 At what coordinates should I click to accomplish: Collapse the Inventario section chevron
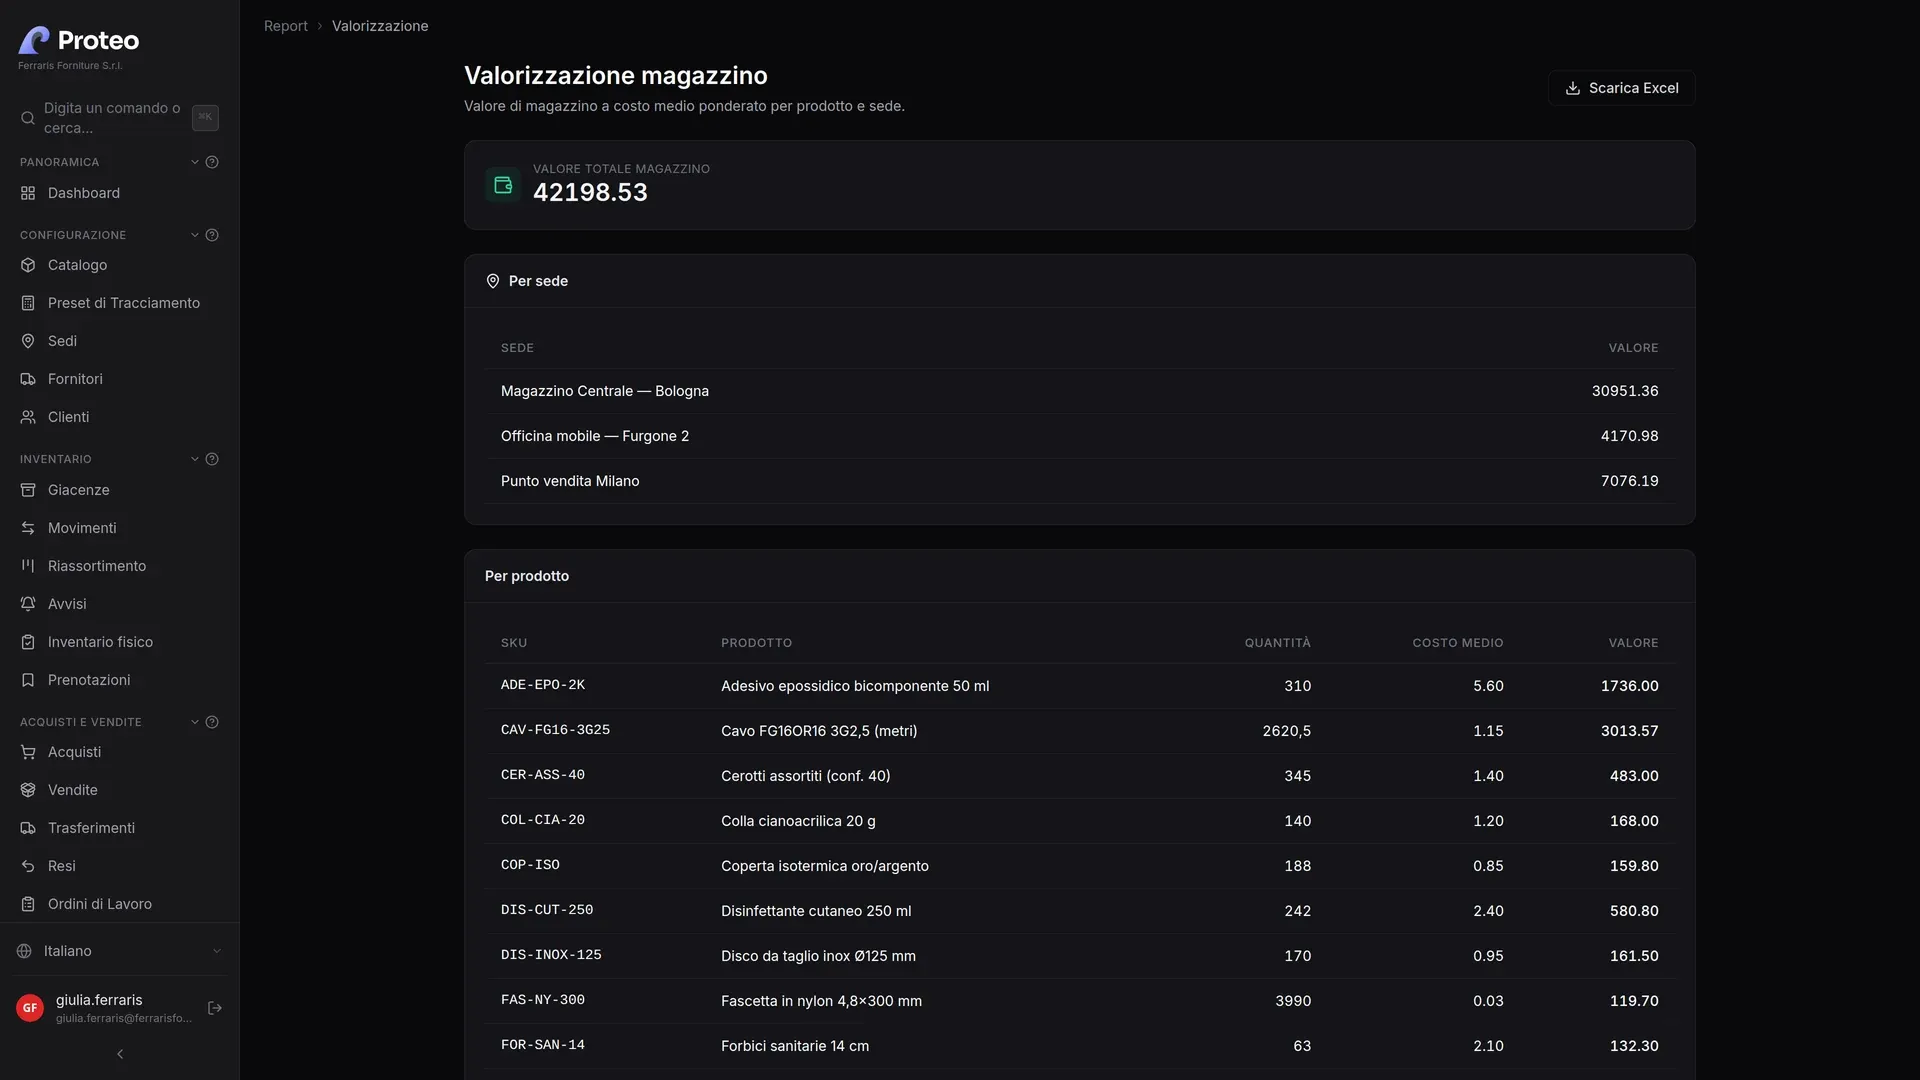click(195, 459)
